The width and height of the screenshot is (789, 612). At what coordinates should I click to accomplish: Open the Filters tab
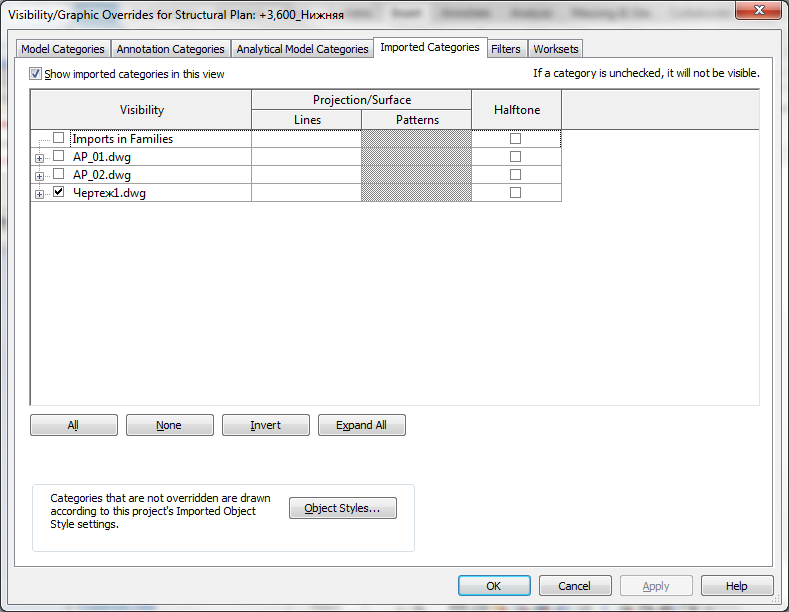[x=506, y=49]
